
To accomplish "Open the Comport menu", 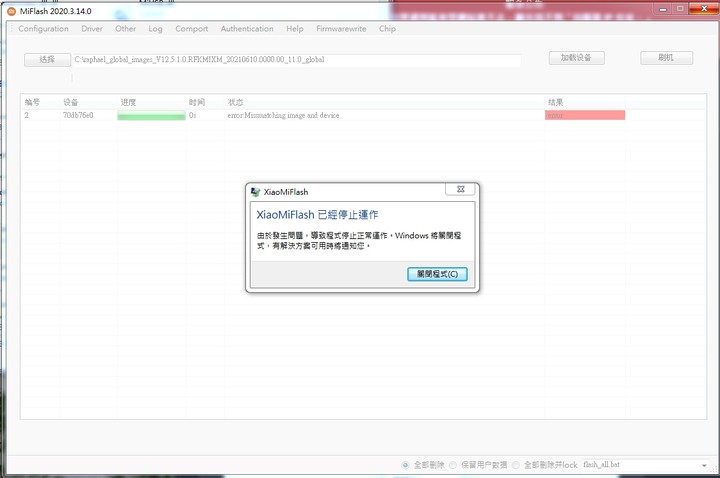I will click(x=191, y=28).
